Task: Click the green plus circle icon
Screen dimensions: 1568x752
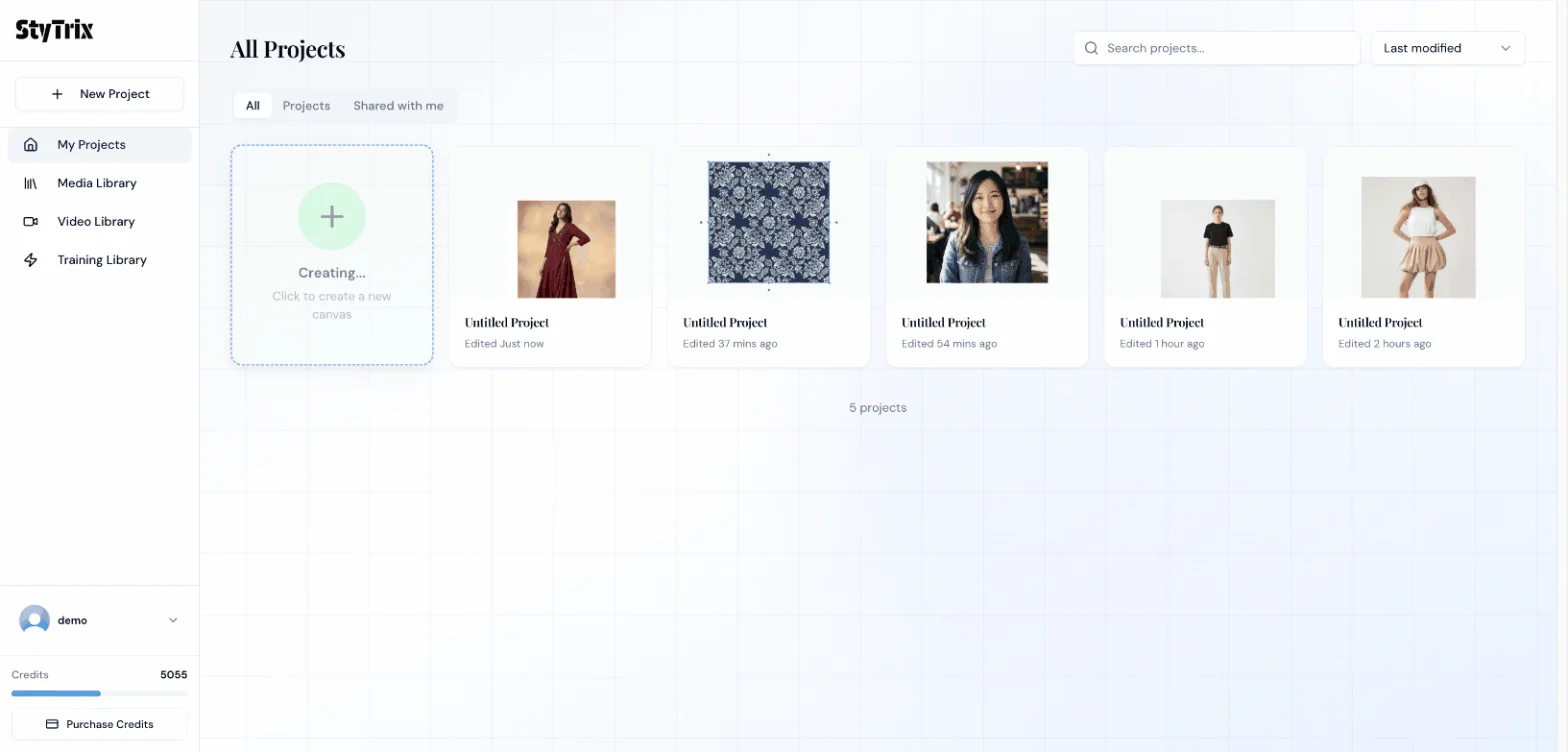Action: tap(332, 216)
